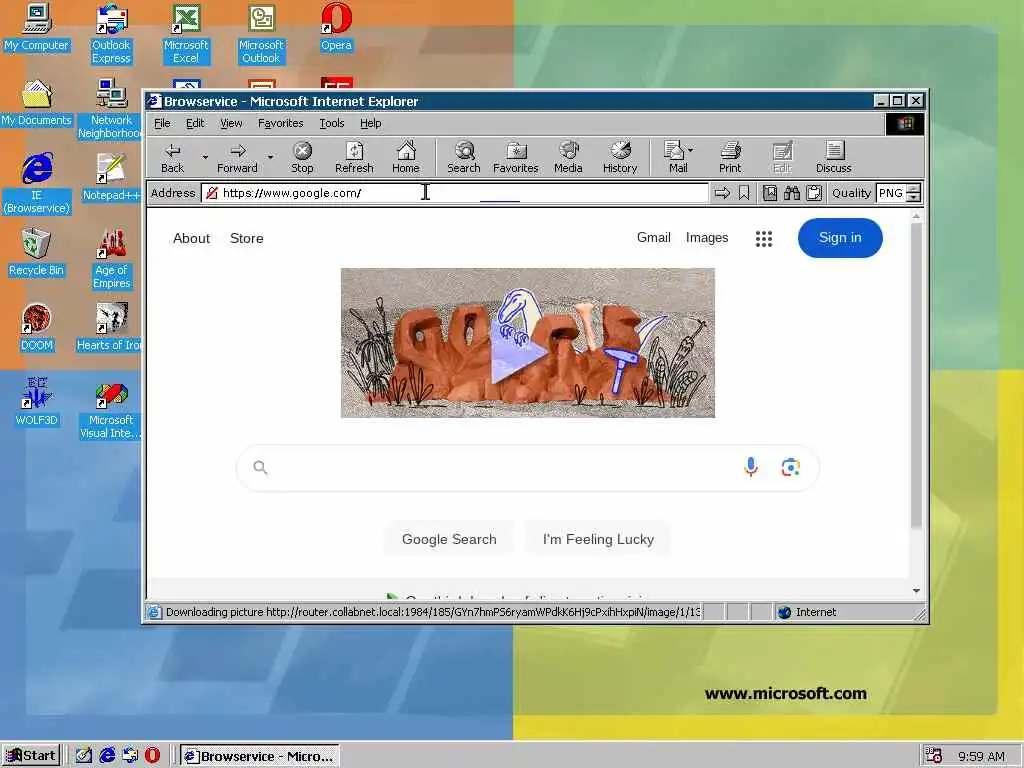Click the scrollbar's down arrow
Screen dimensions: 1024x768
coord(916,590)
